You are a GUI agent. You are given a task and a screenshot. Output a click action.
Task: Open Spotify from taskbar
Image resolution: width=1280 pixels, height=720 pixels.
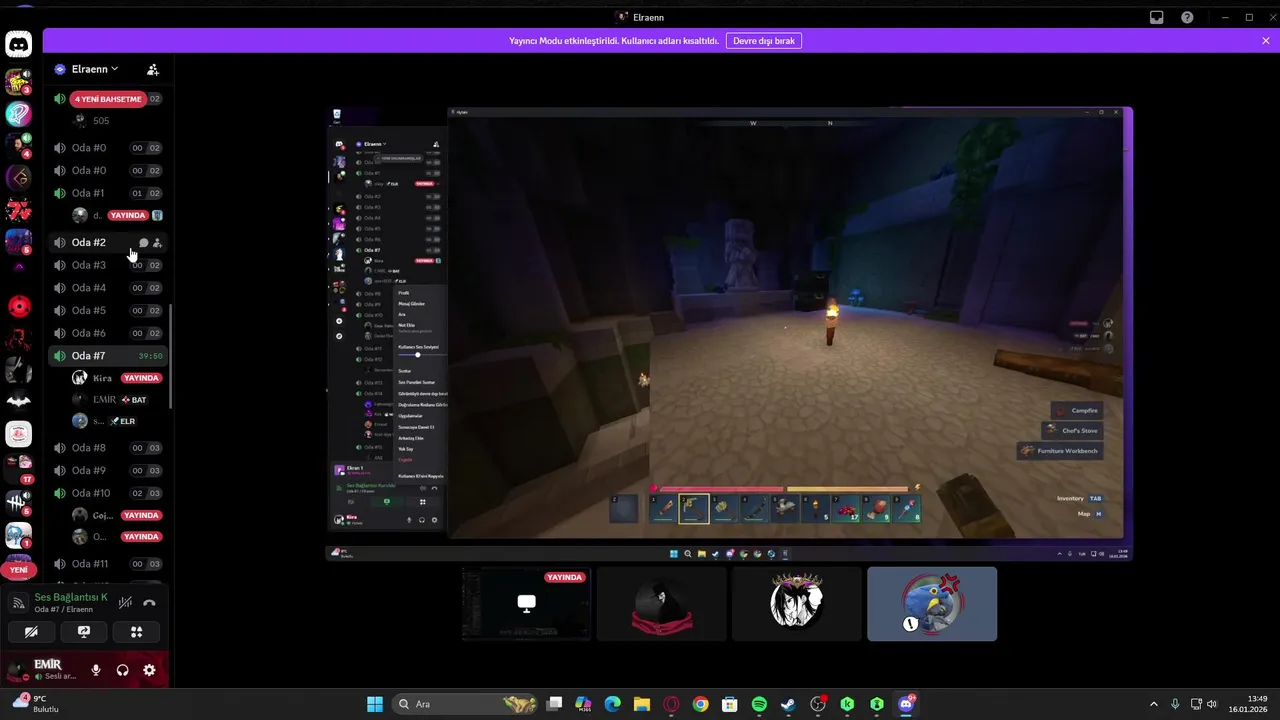[759, 704]
